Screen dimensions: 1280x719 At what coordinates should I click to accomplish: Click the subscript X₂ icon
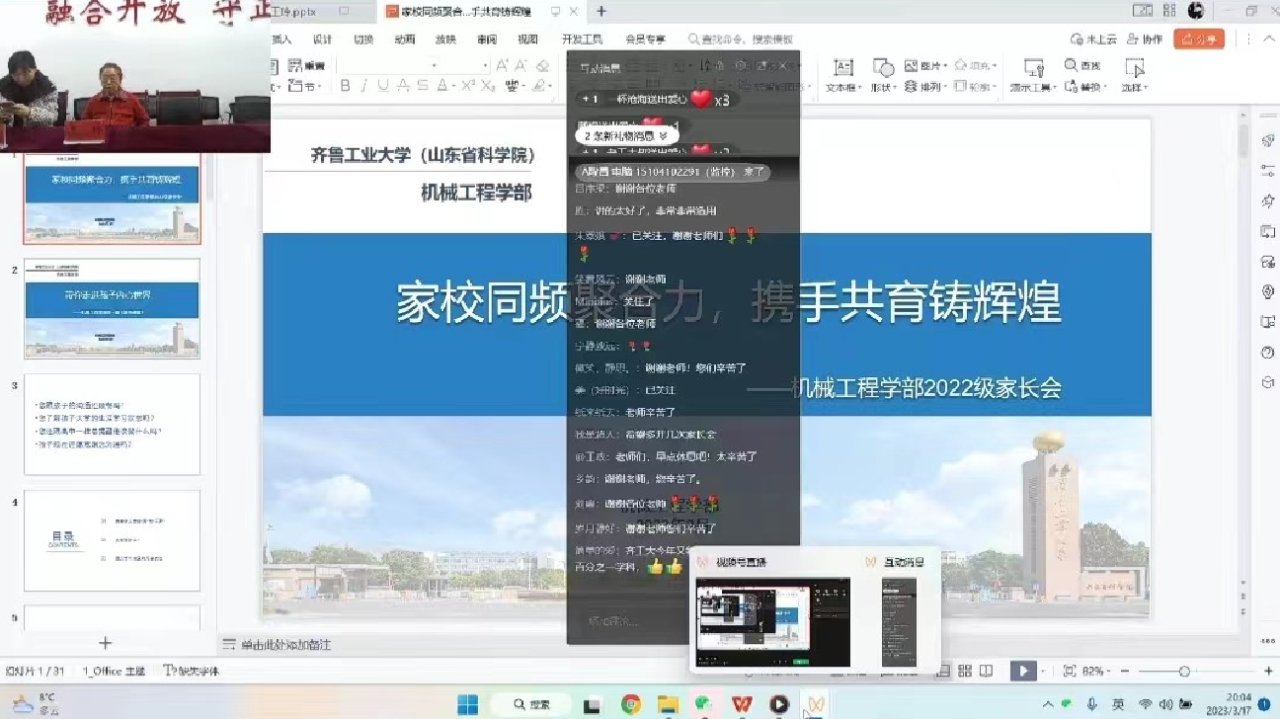pos(488,87)
